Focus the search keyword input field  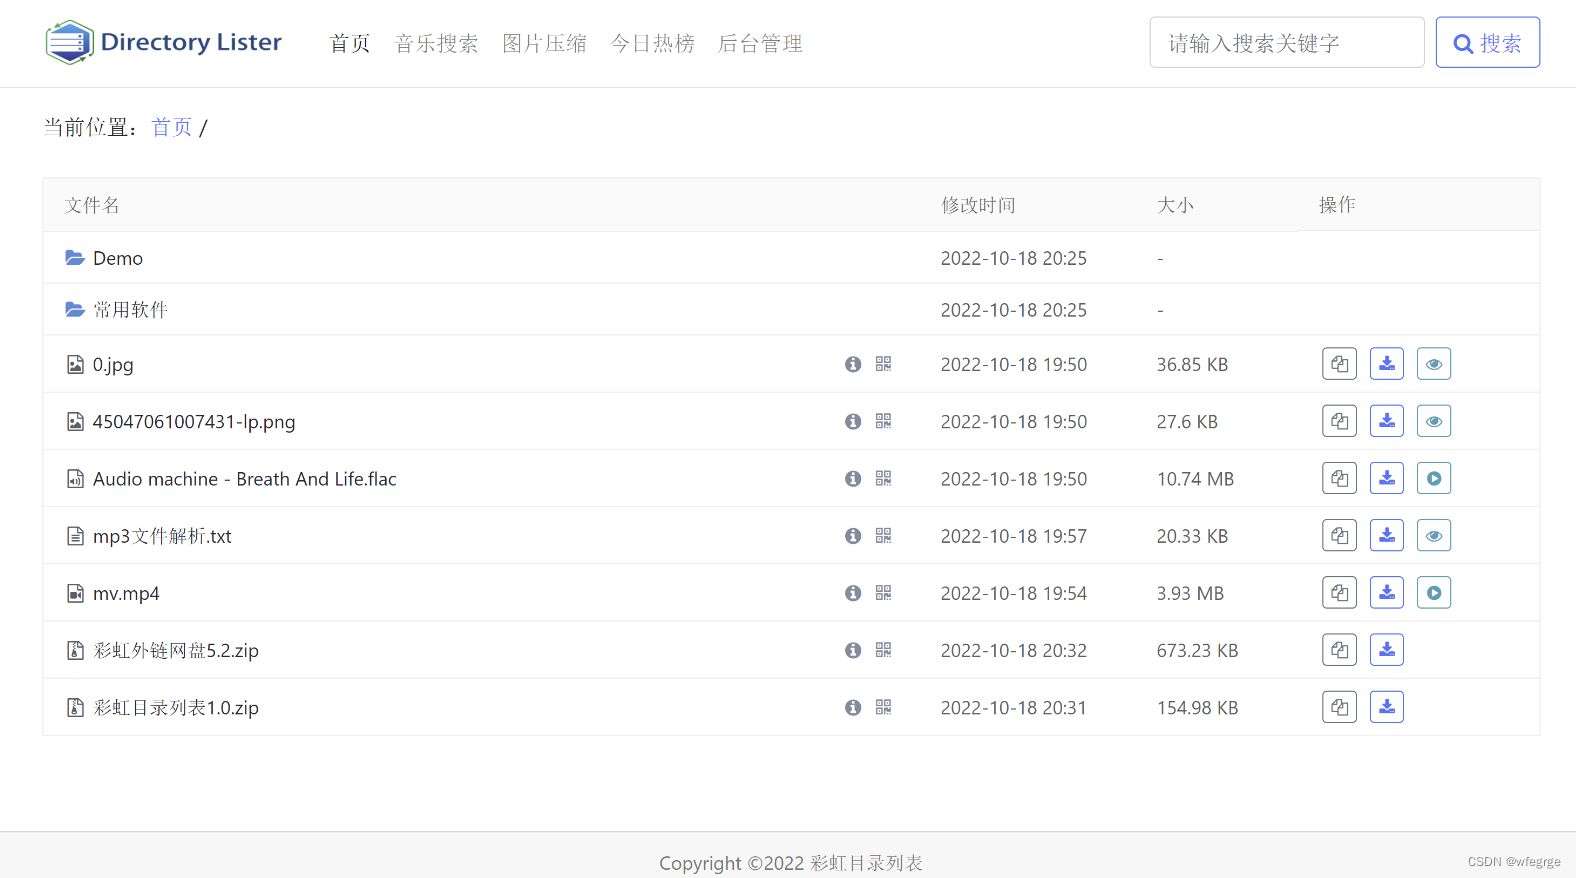(1286, 43)
